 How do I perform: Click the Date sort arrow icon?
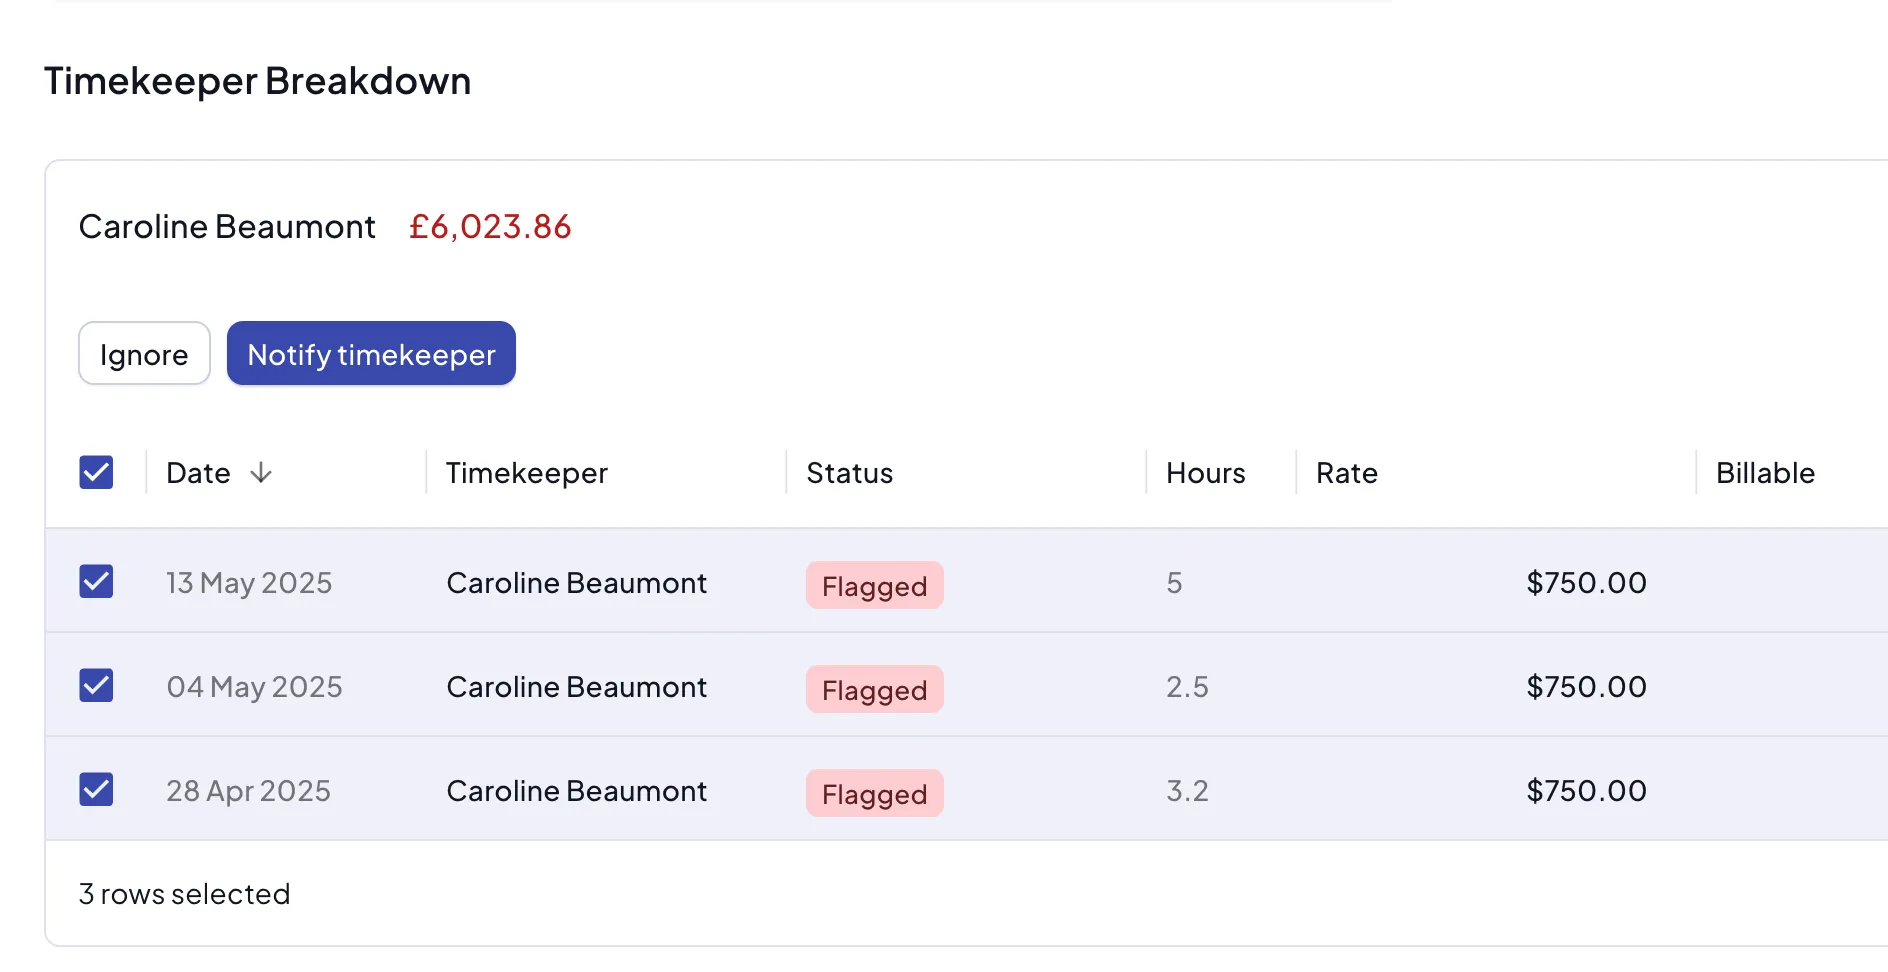tap(262, 472)
